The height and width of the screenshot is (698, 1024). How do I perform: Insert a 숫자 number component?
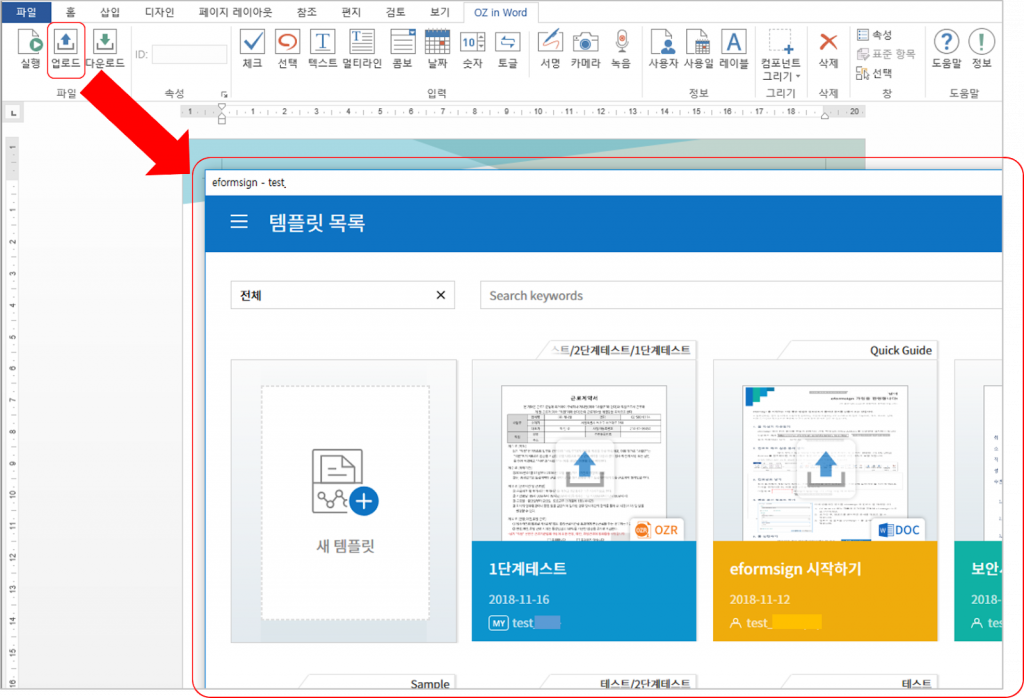coord(472,49)
